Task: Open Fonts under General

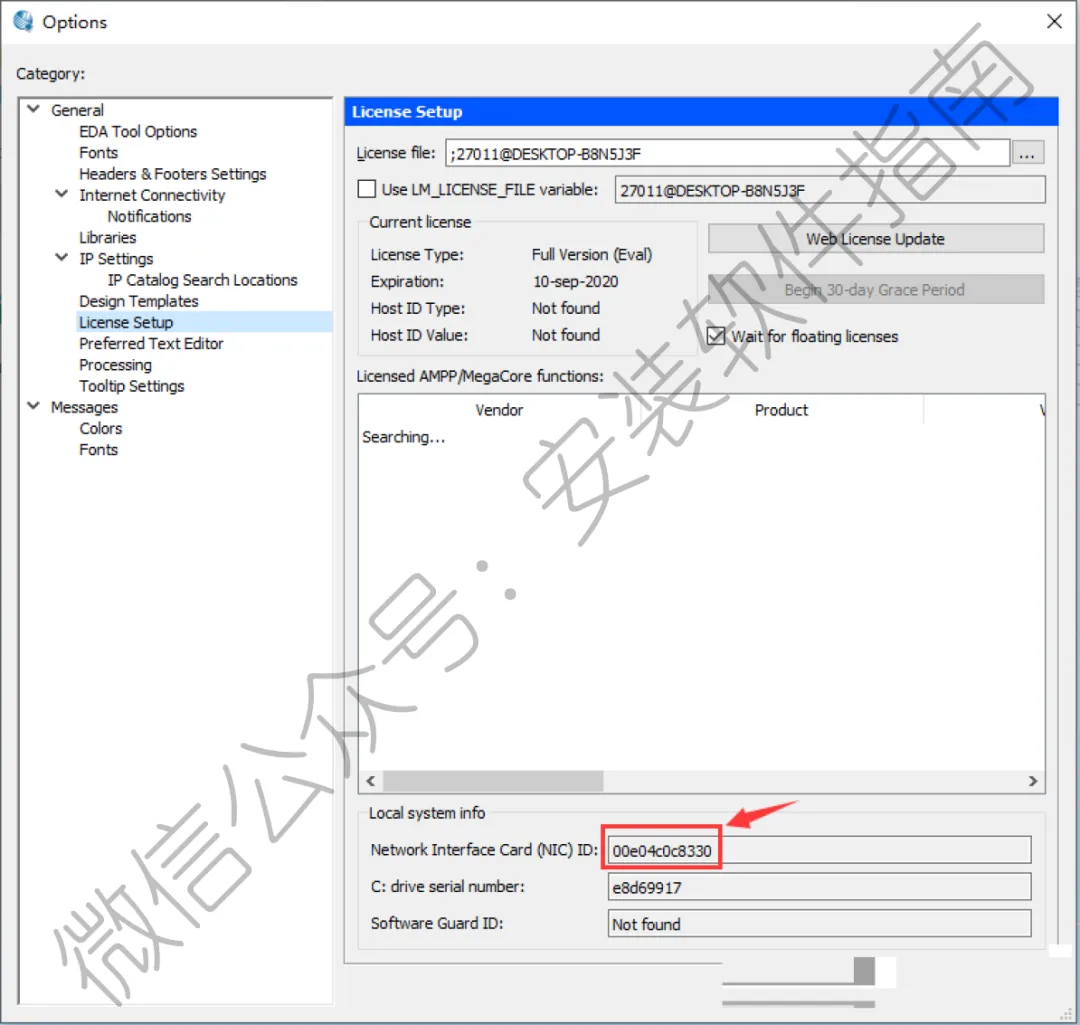Action: (x=98, y=153)
